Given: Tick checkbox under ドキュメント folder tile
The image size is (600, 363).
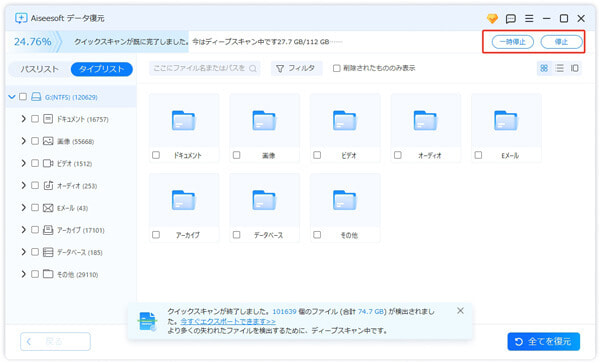Looking at the screenshot, I should [x=156, y=155].
